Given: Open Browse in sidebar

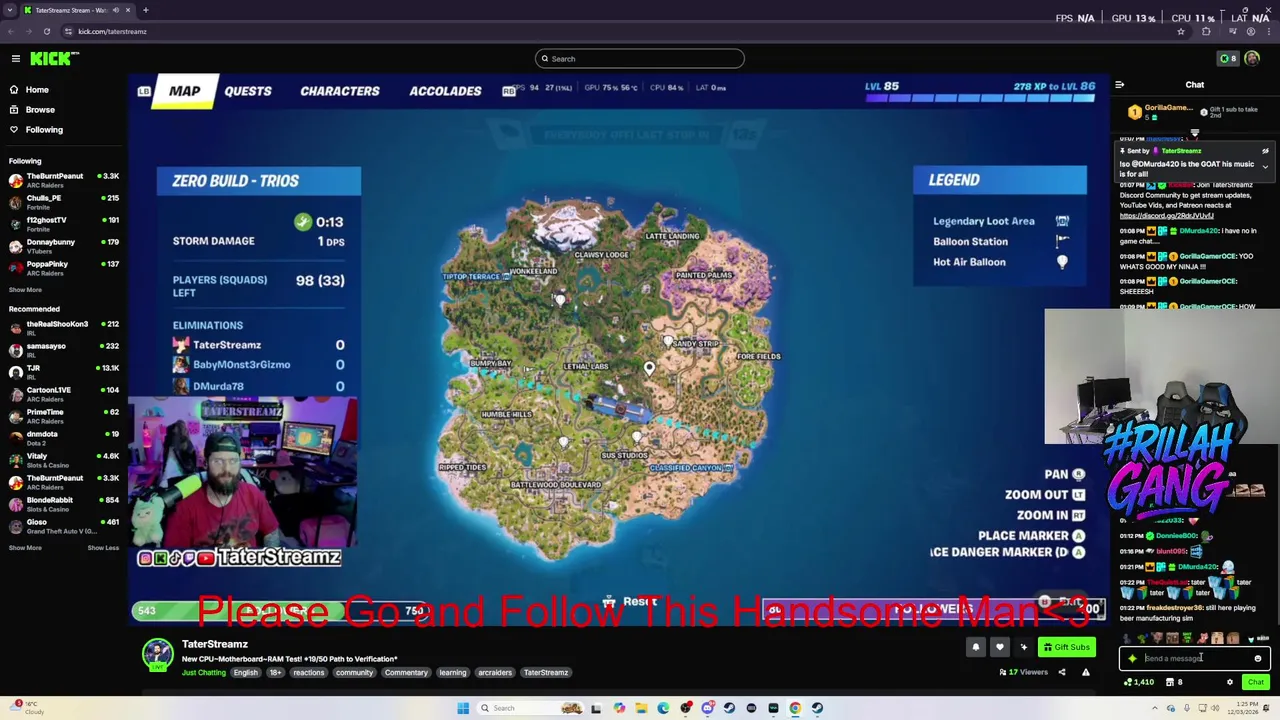Looking at the screenshot, I should point(40,110).
